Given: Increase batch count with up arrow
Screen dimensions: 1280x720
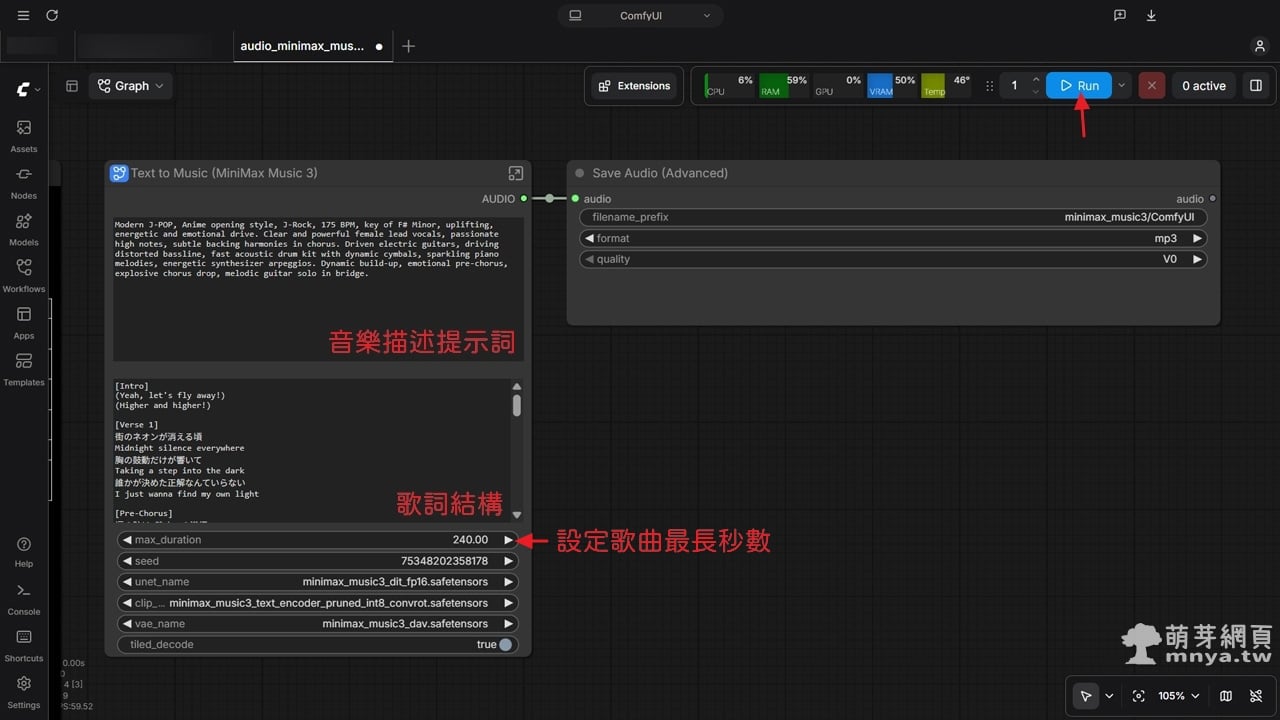Looking at the screenshot, I should [1036, 80].
